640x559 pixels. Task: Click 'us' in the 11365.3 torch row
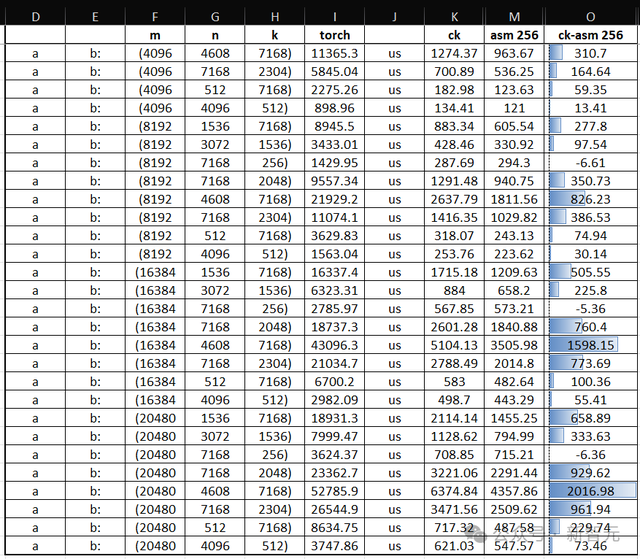coord(394,53)
